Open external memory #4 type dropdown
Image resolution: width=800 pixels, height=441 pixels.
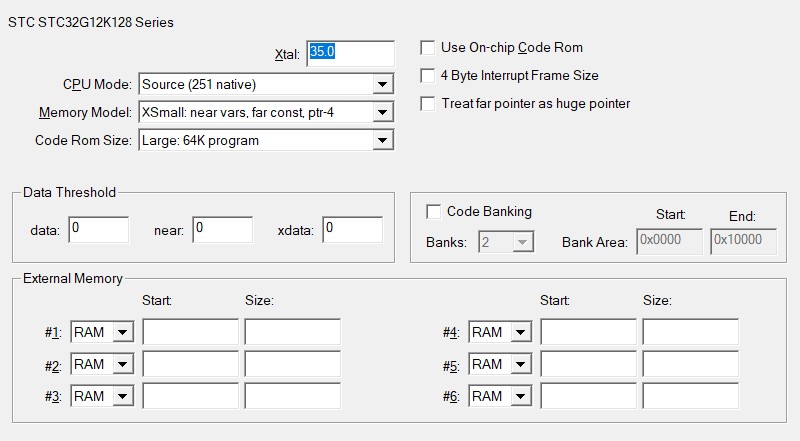[500, 332]
